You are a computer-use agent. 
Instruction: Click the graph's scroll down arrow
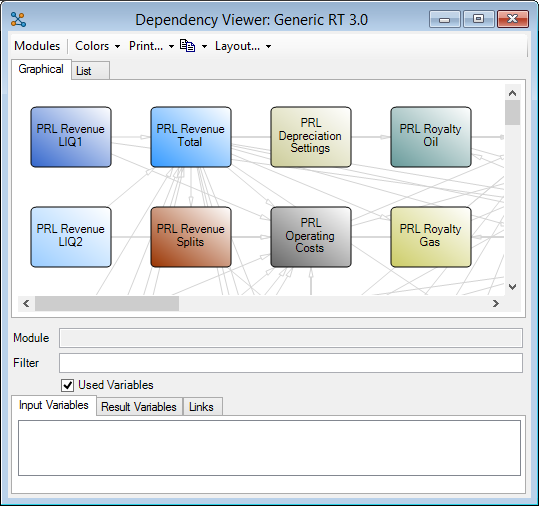click(513, 287)
